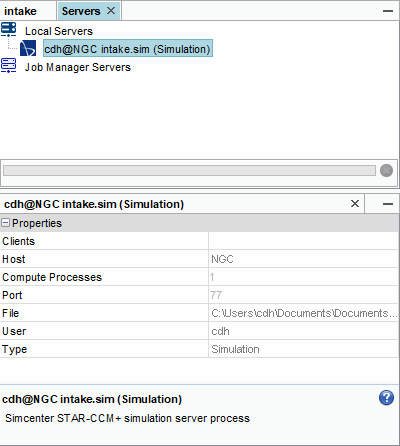The image size is (400, 446).
Task: Select the Compute Processes property row
Action: [199, 277]
